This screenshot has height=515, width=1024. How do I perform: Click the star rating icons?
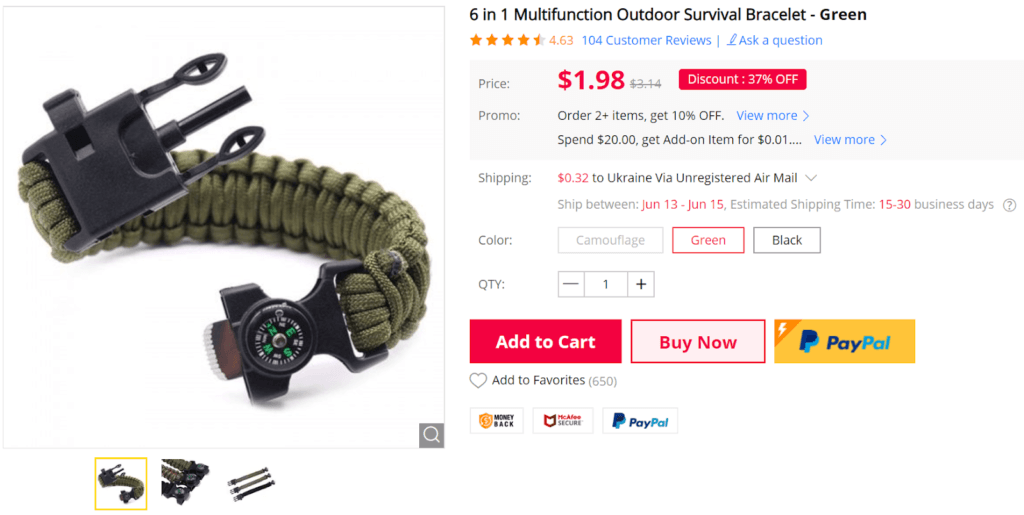[x=507, y=40]
